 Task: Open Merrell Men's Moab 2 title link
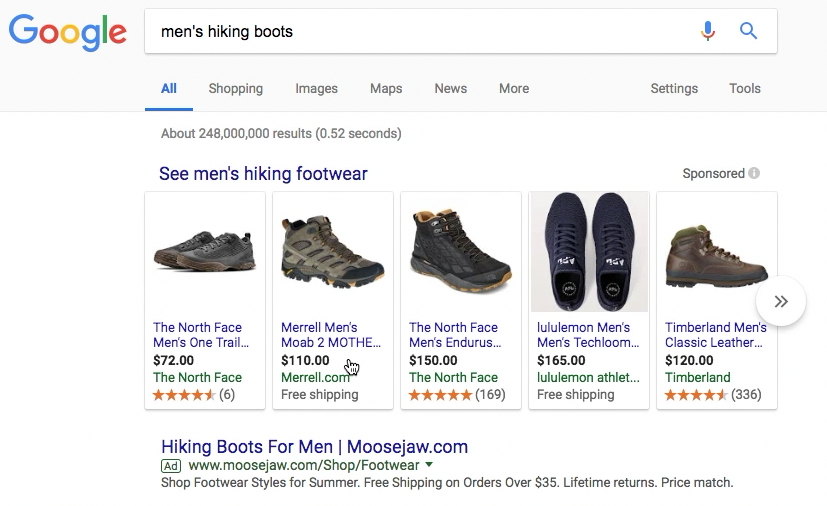331,335
